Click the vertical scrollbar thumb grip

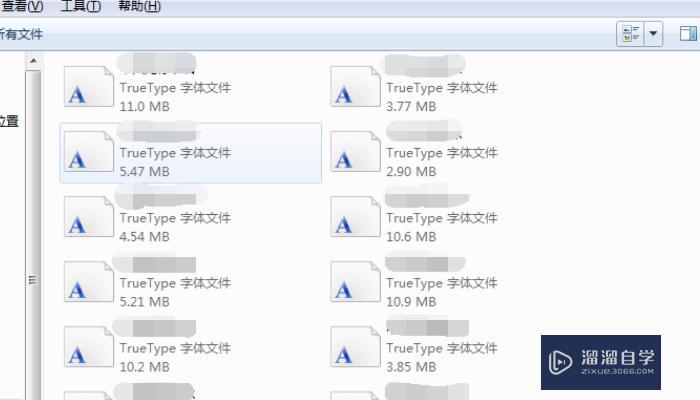(x=32, y=280)
